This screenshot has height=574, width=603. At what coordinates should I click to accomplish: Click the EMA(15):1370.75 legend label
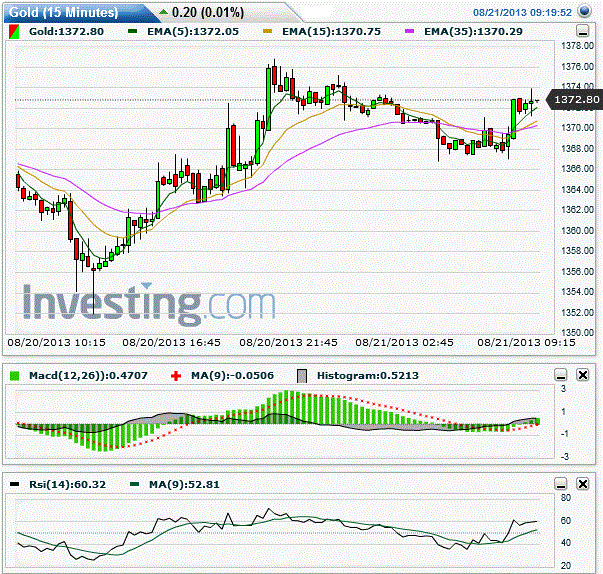pyautogui.click(x=331, y=32)
